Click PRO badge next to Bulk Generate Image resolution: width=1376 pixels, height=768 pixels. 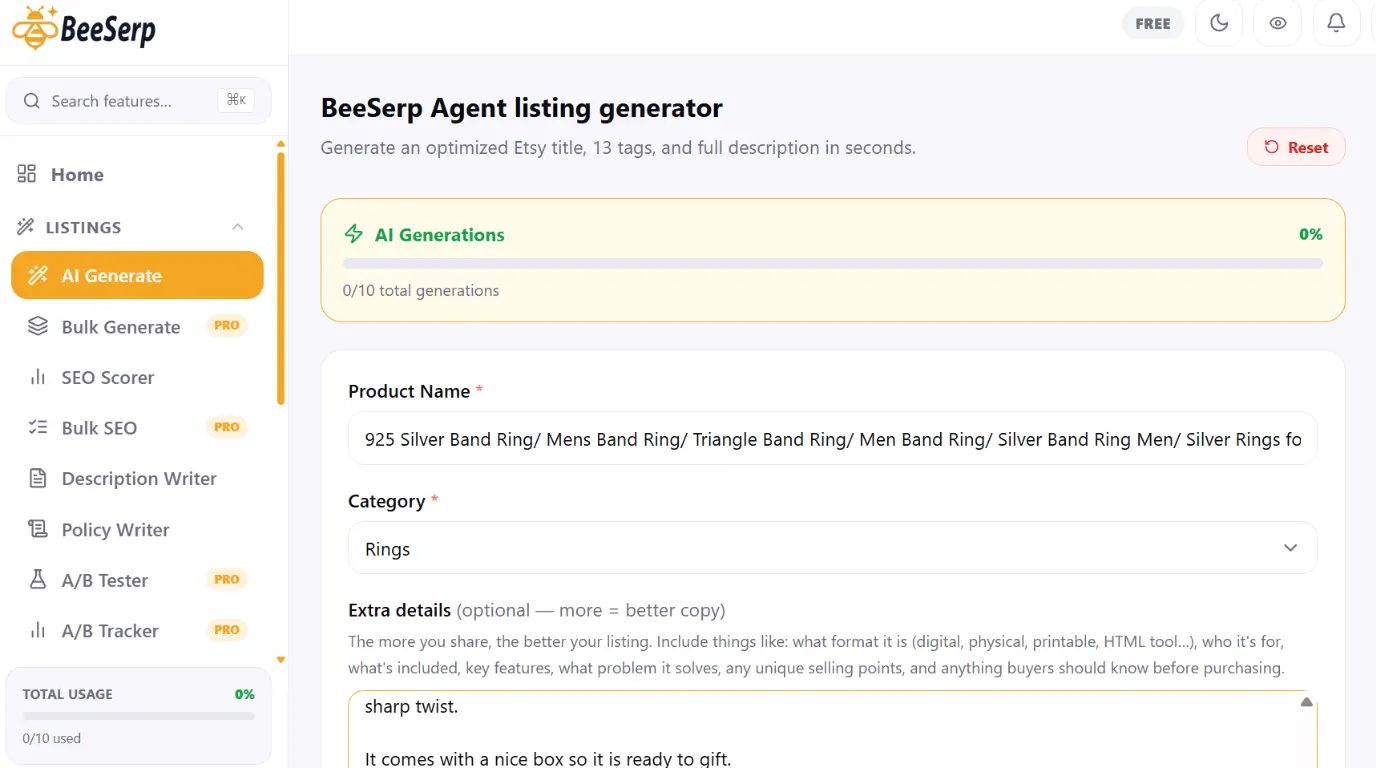[227, 325]
